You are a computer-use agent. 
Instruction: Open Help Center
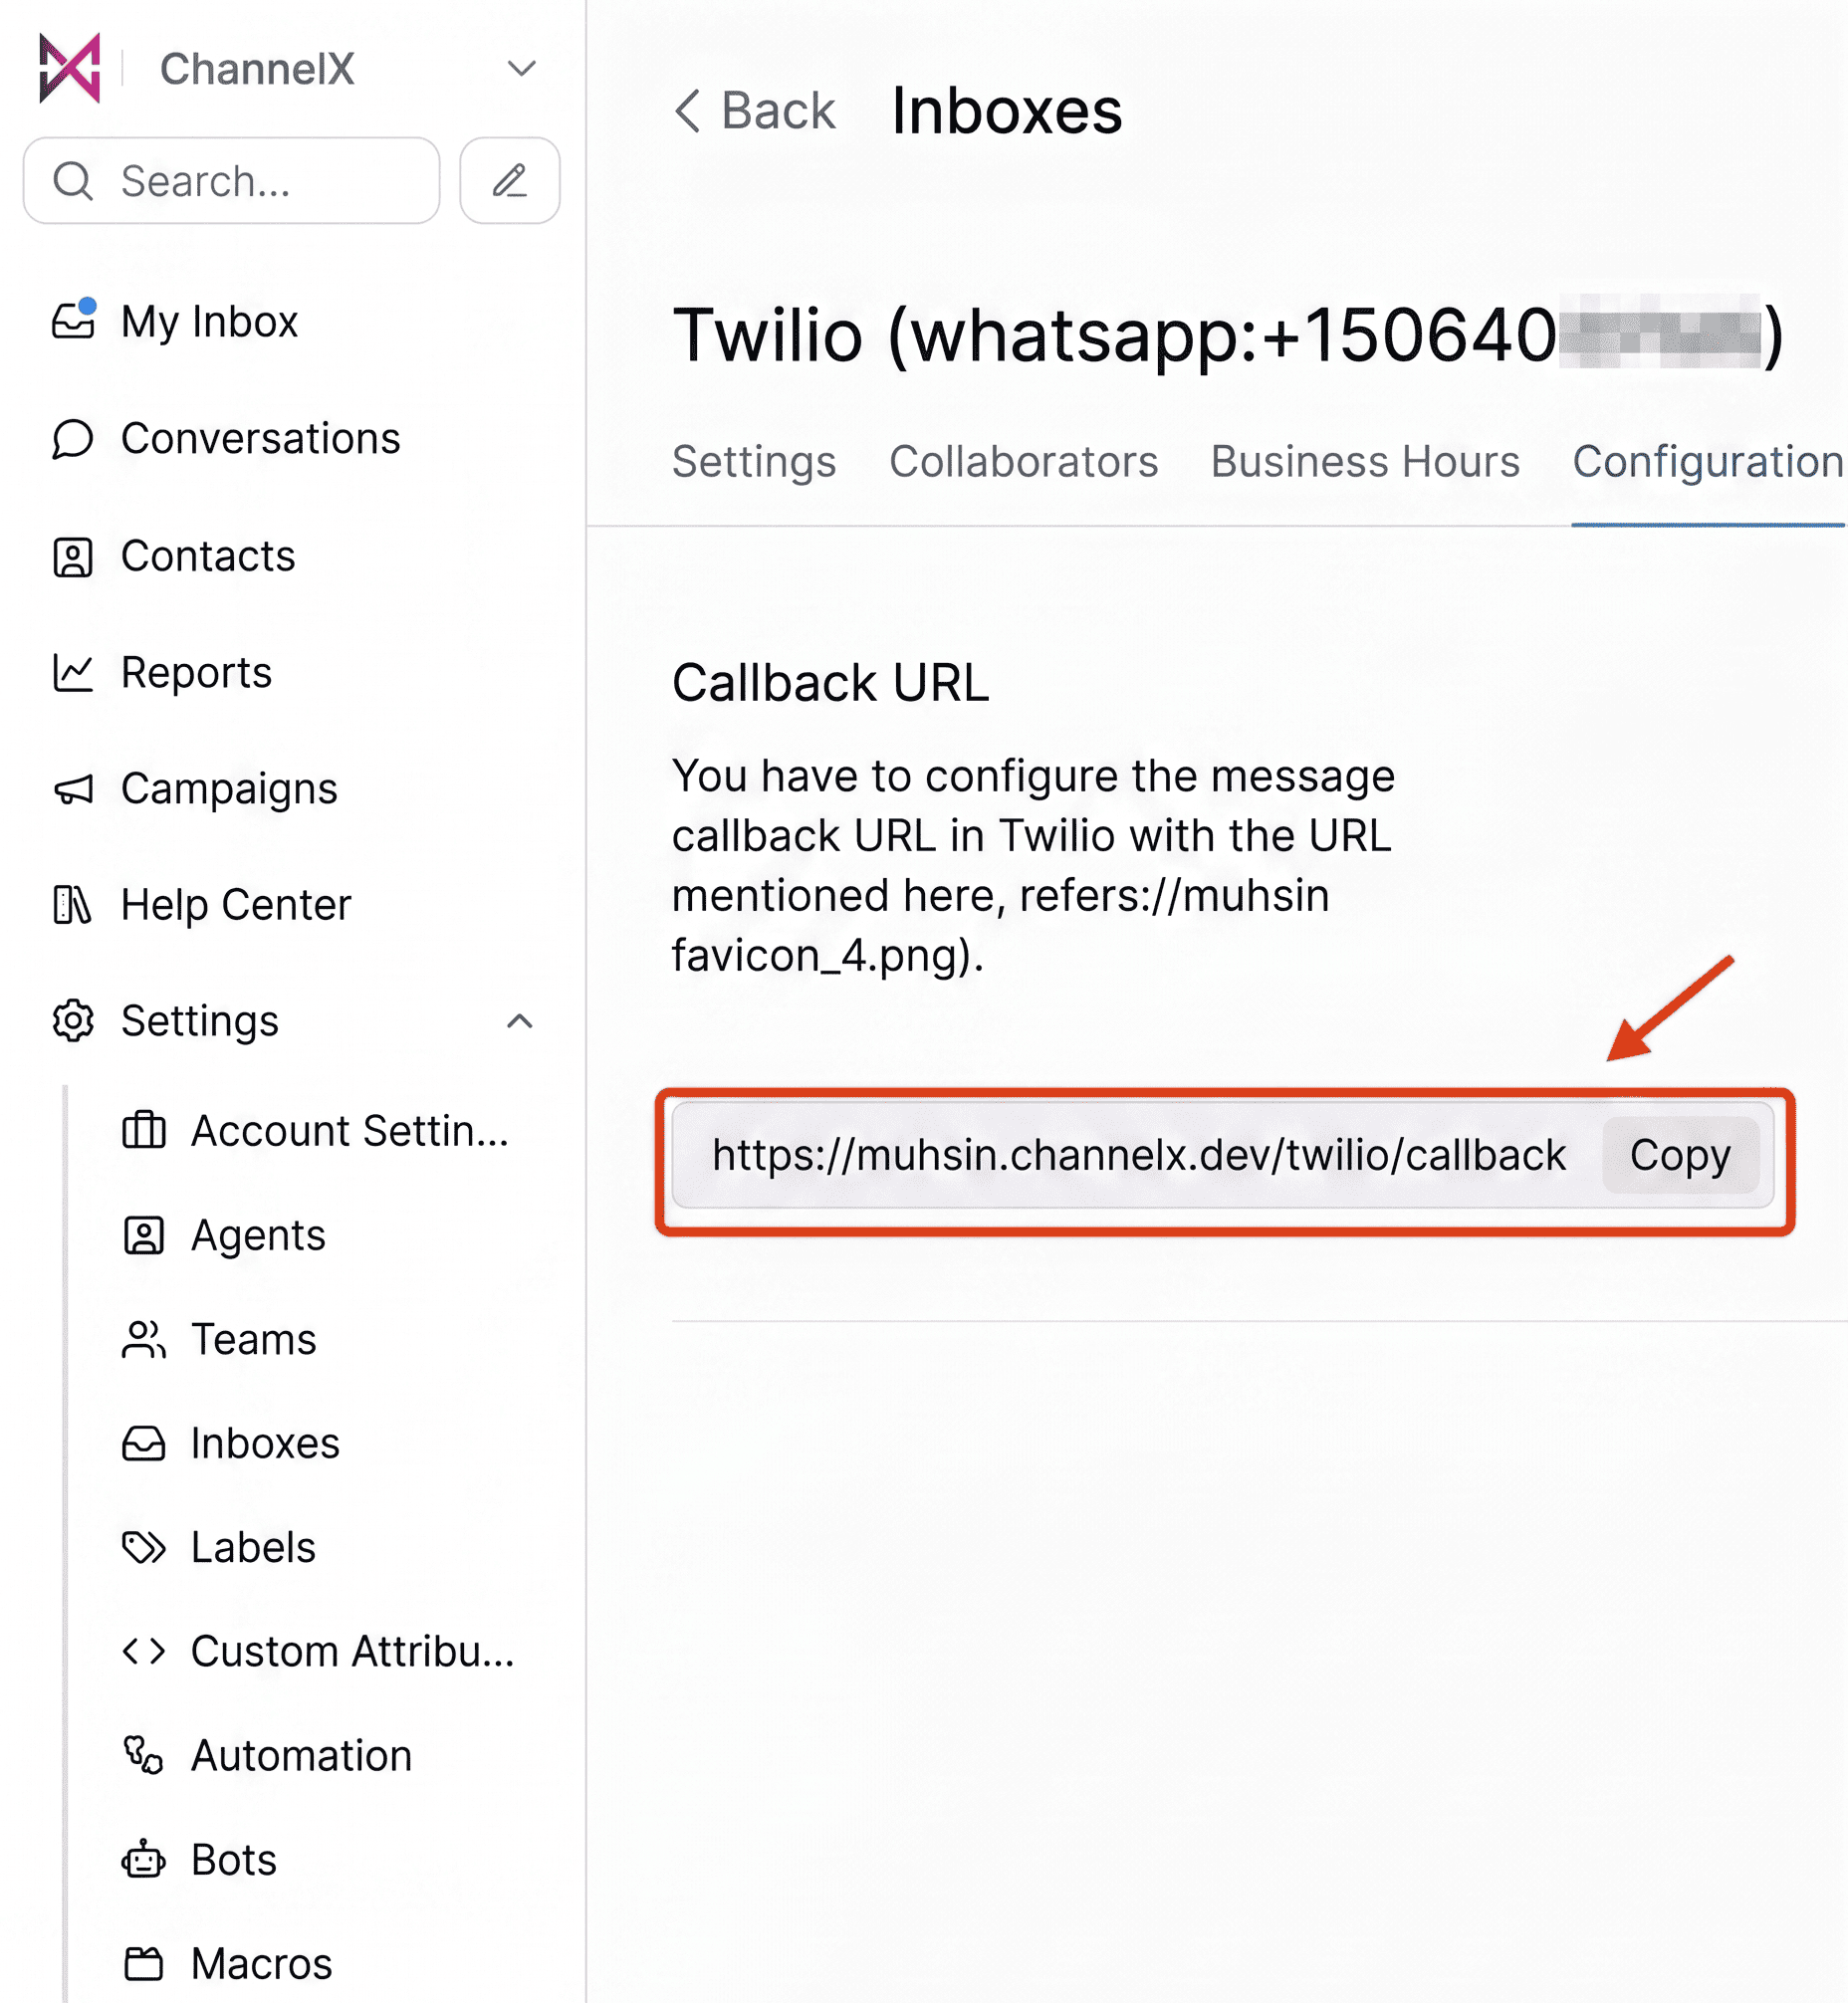point(236,905)
